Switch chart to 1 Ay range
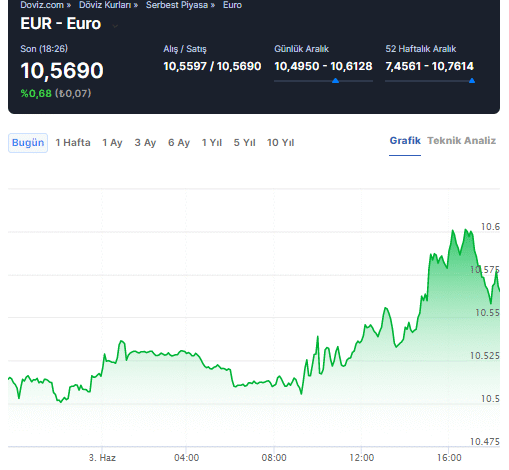This screenshot has width=509, height=470. (x=112, y=143)
